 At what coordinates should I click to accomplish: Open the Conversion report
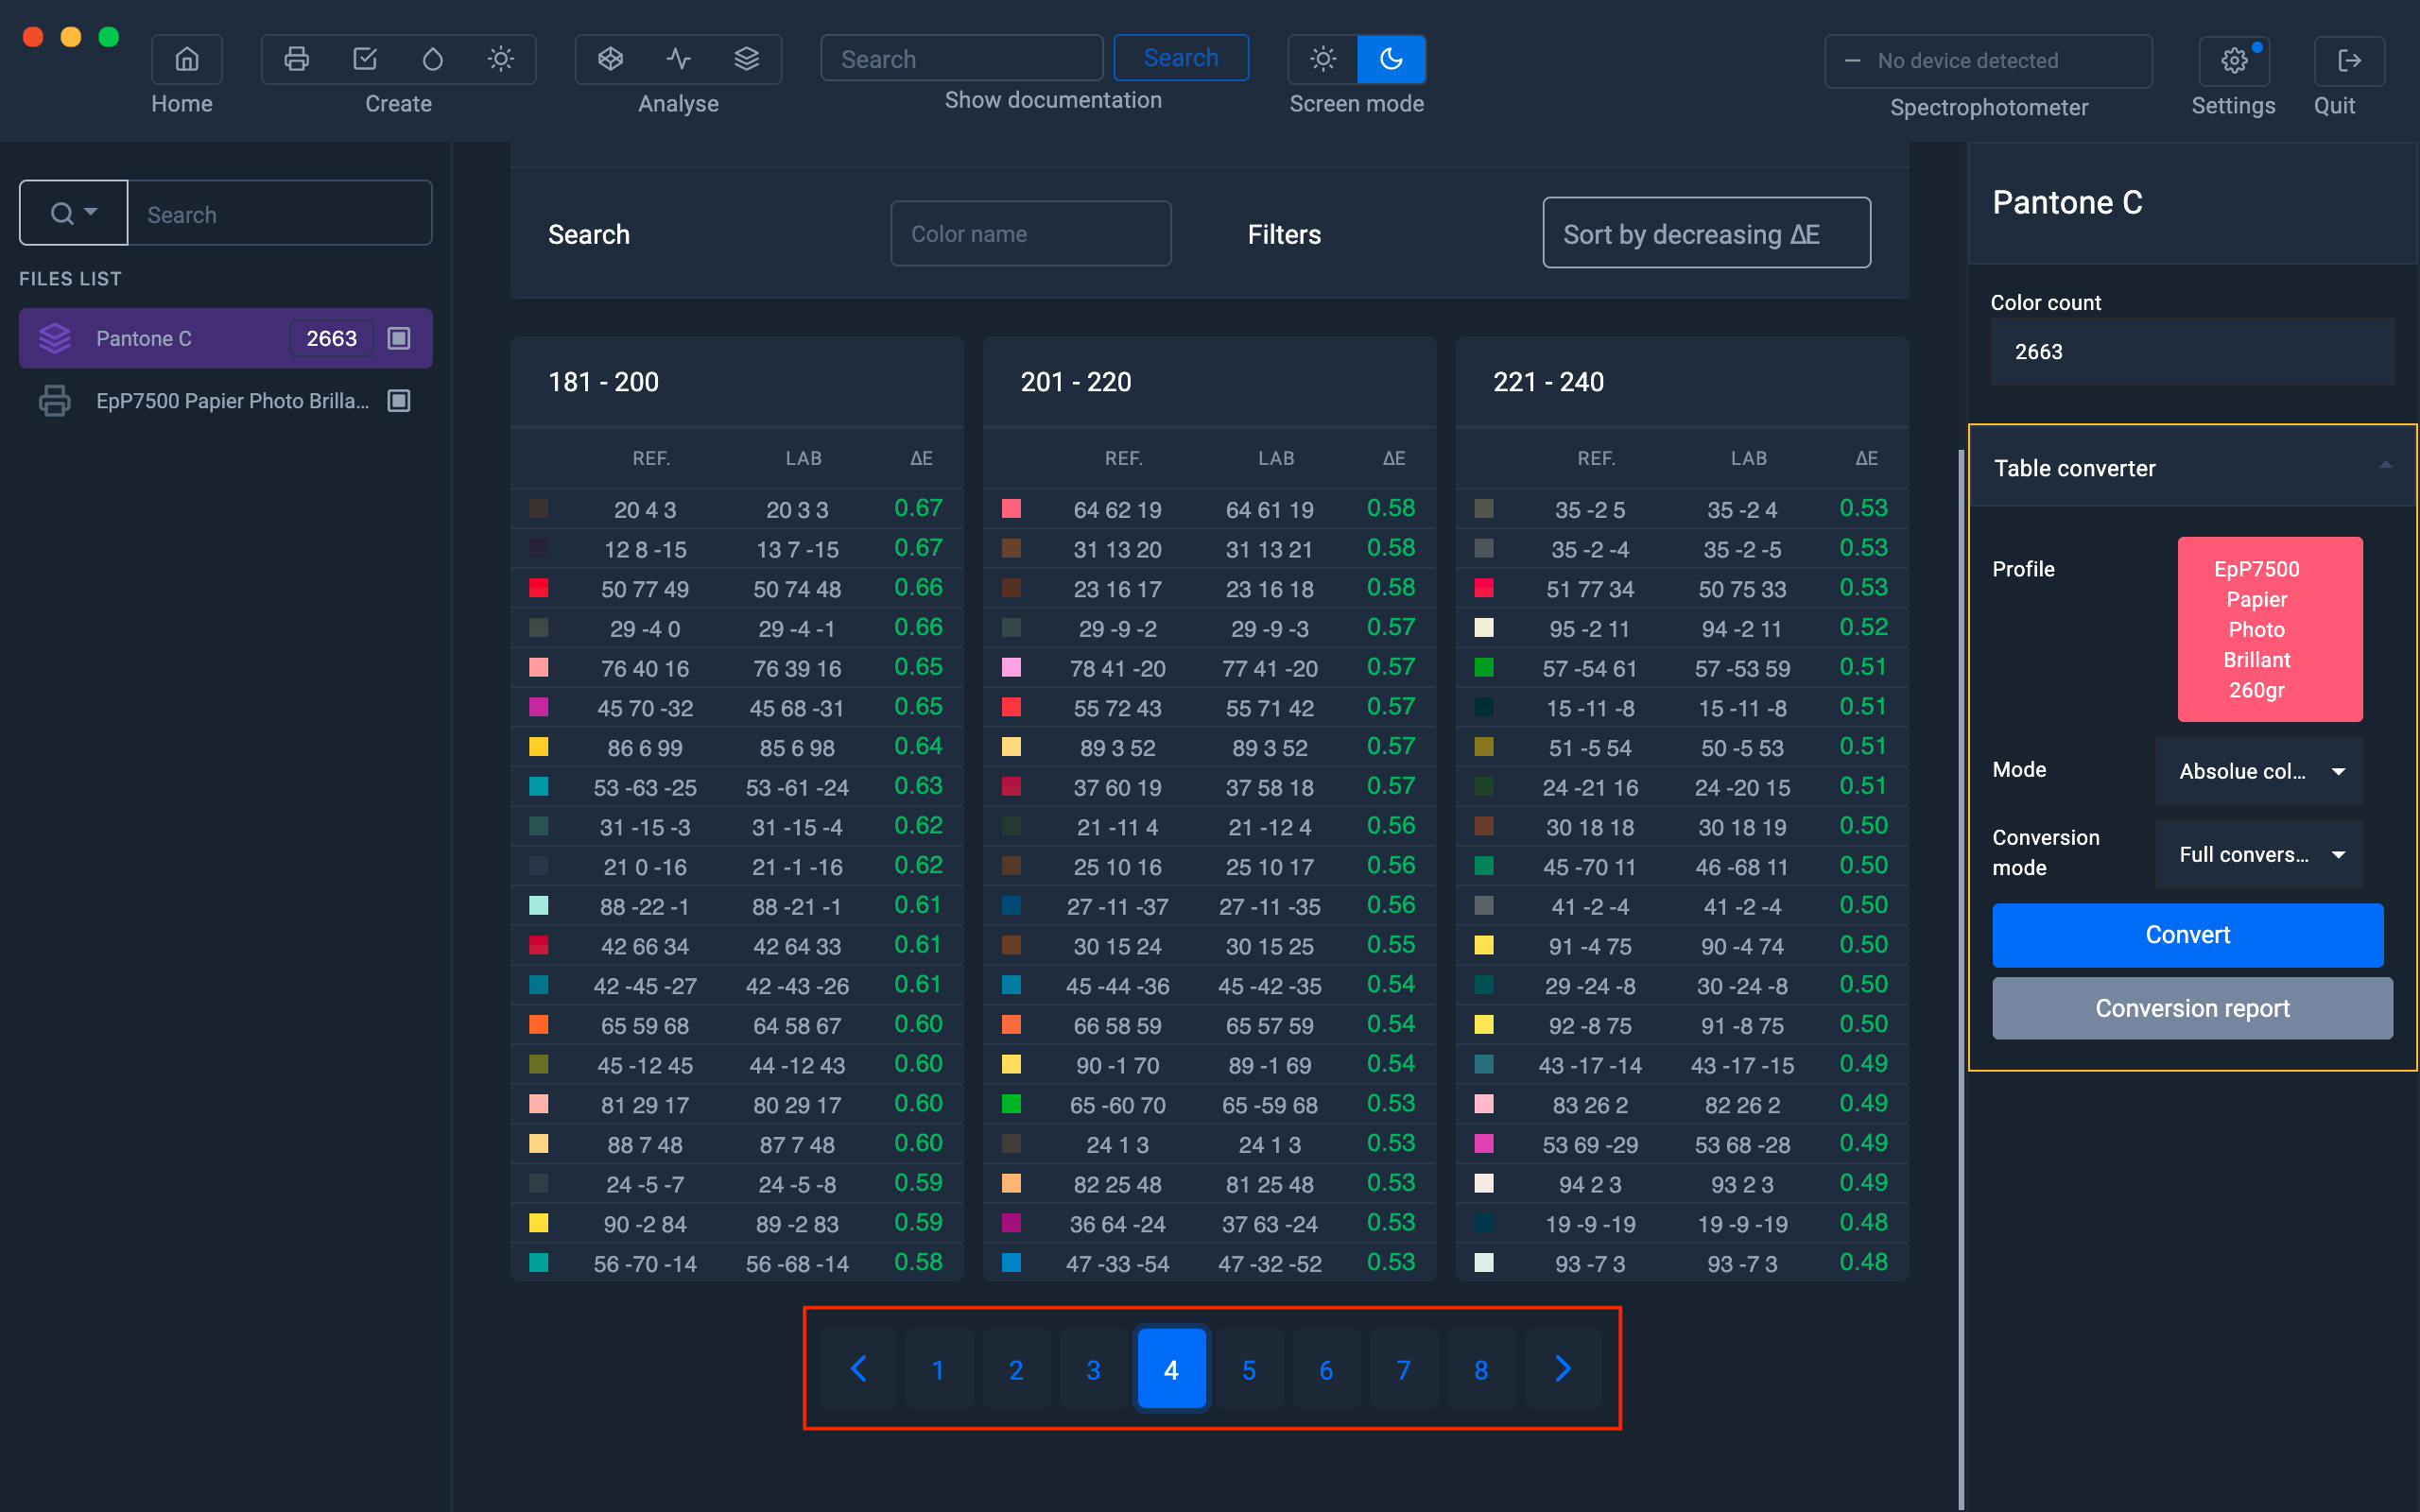point(2192,1008)
